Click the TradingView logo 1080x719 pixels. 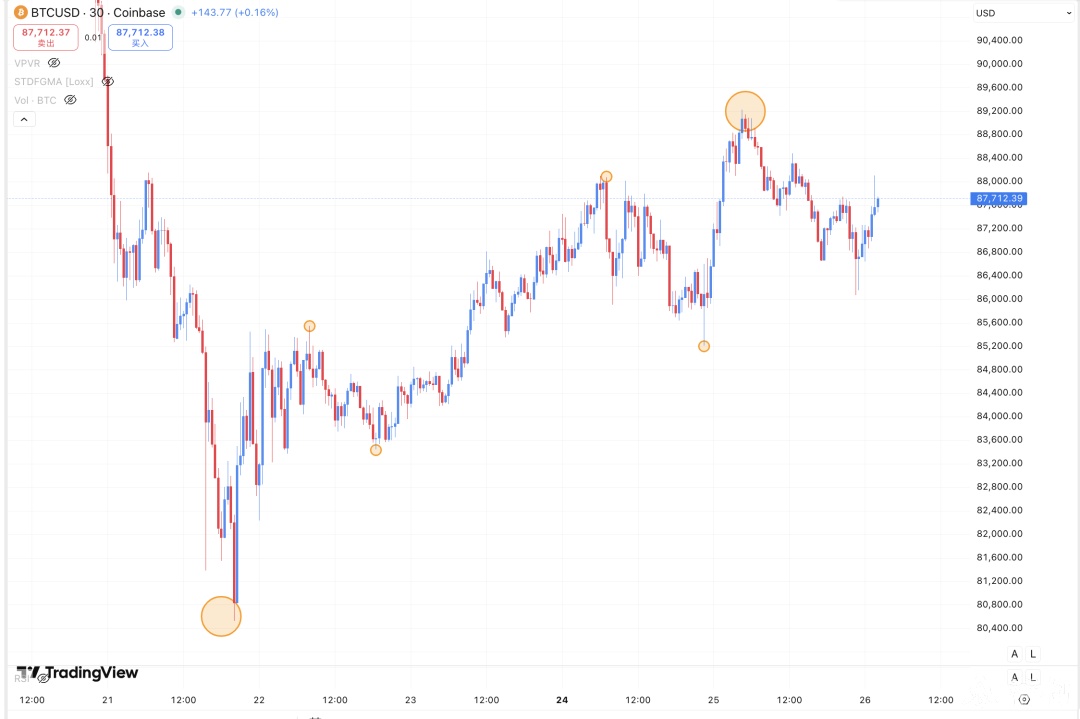click(77, 673)
